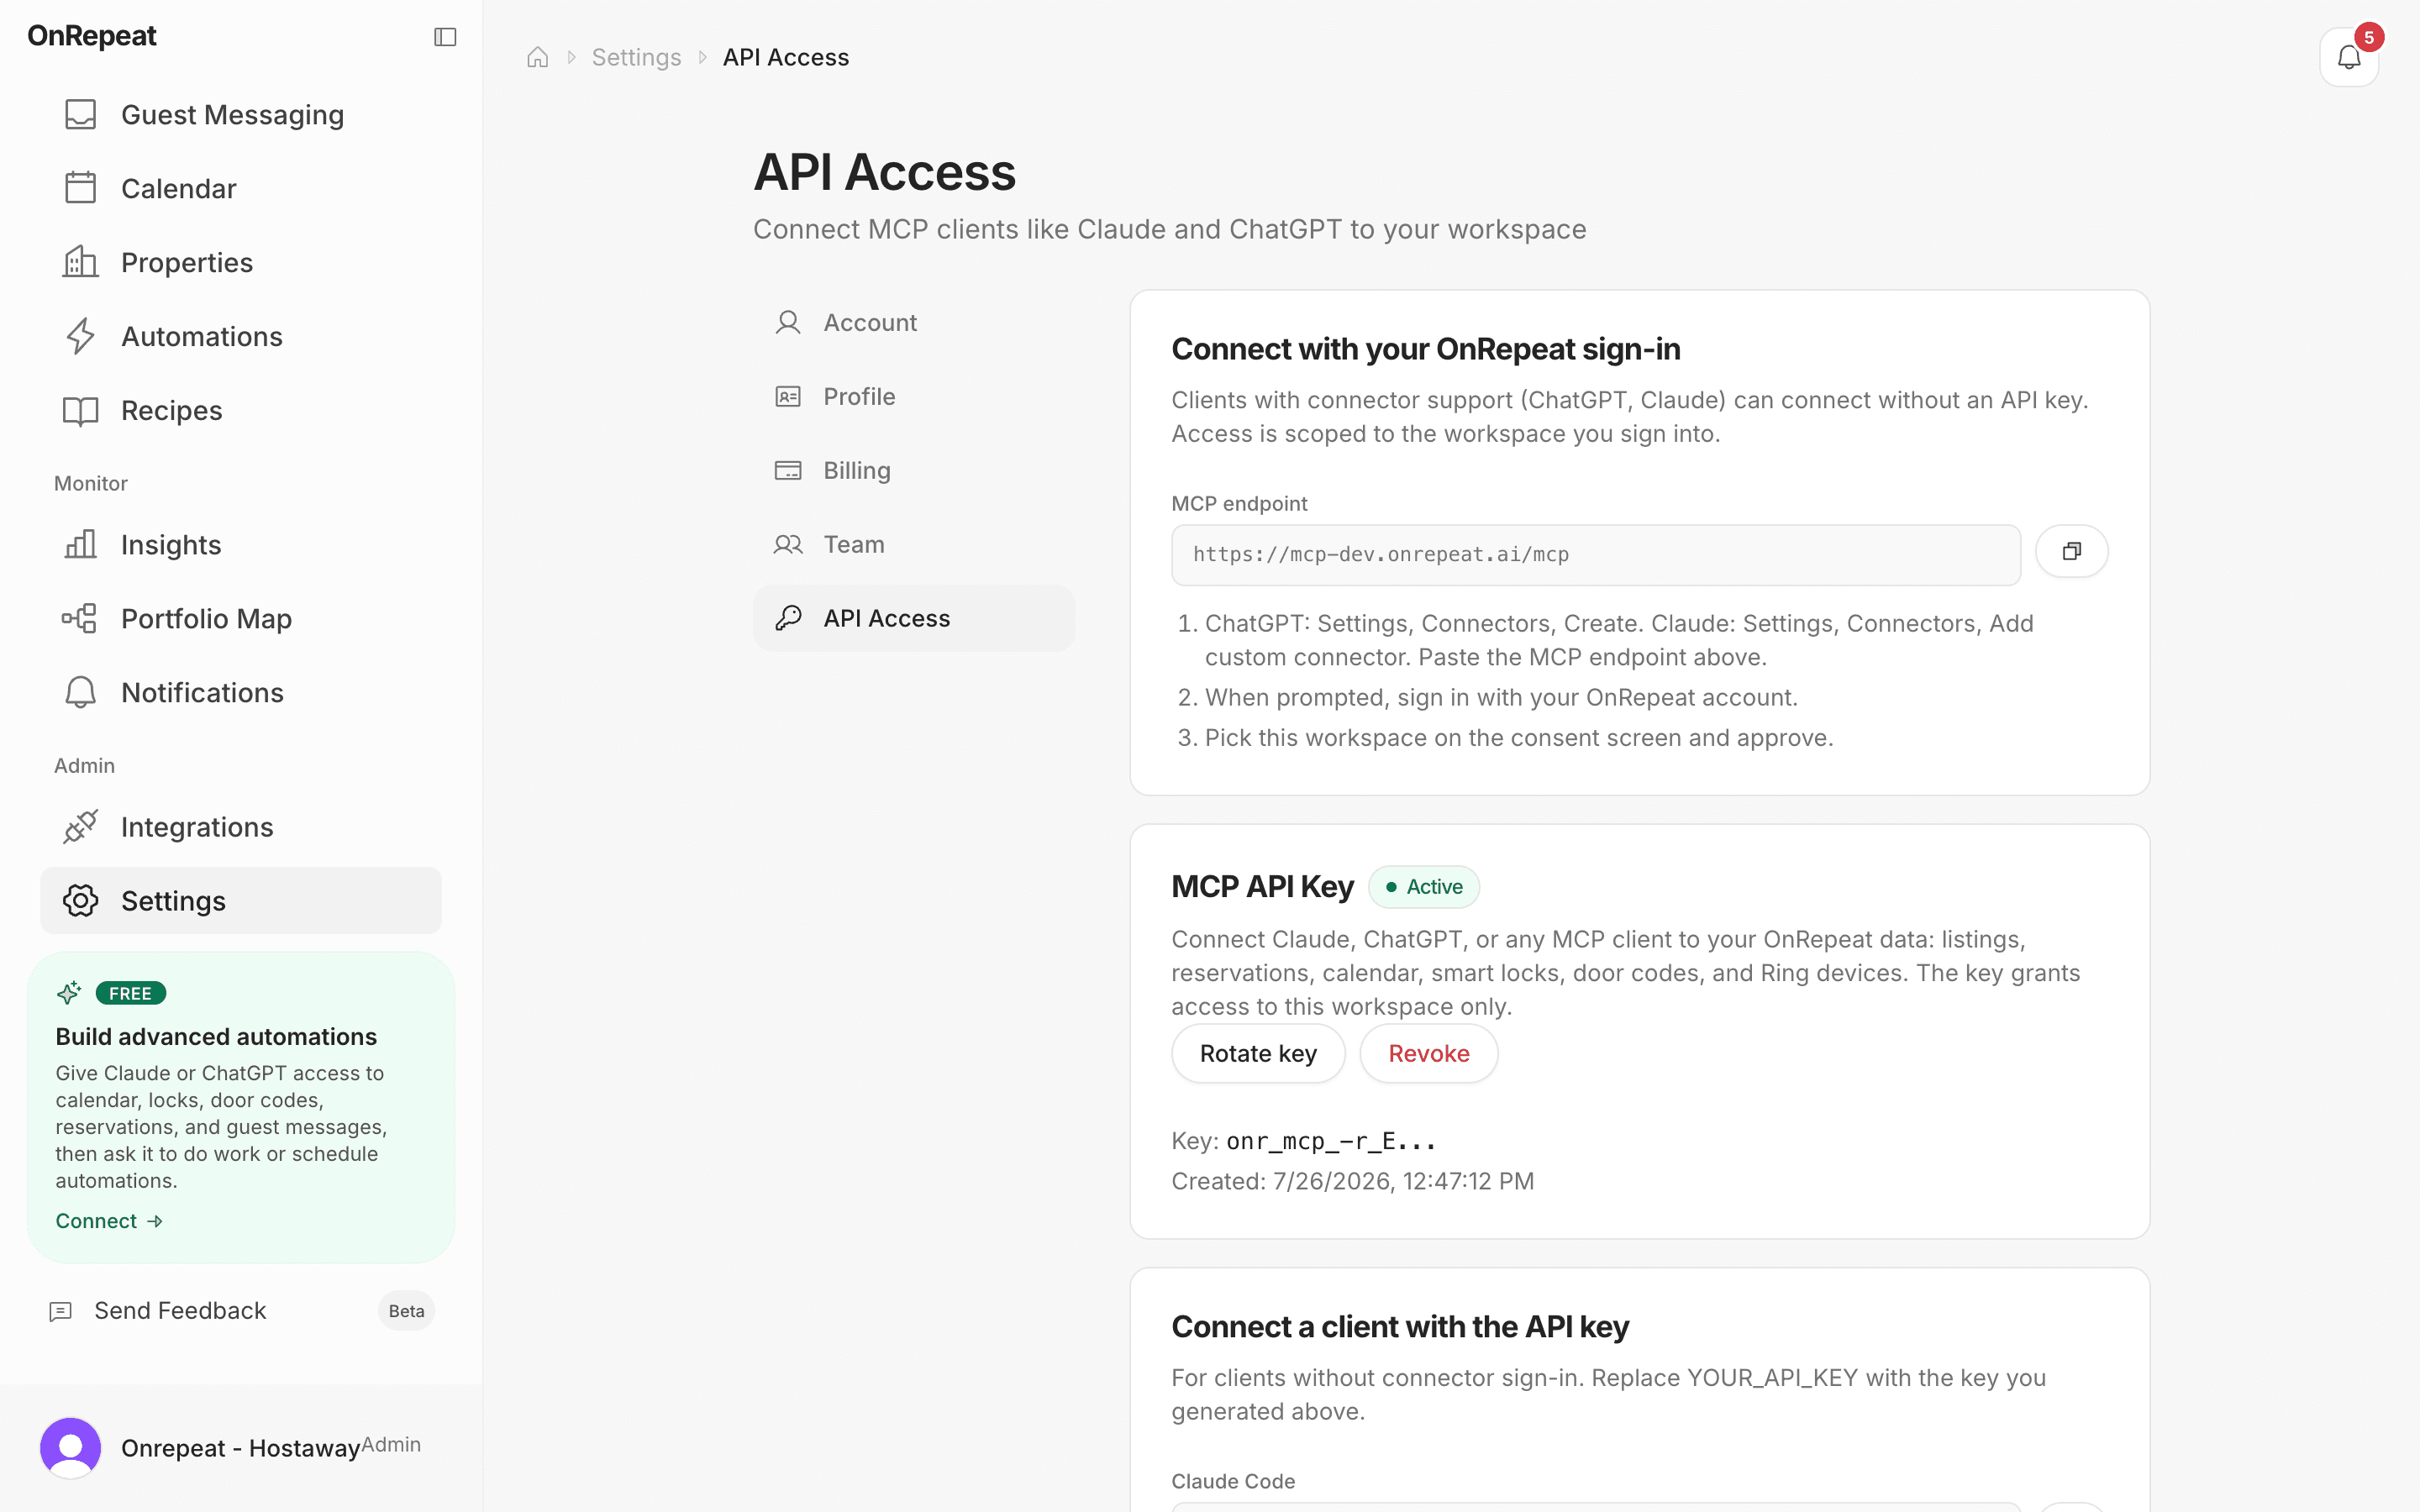Open Guest Messaging from sidebar
Viewport: 2420px width, 1512px height.
241,114
